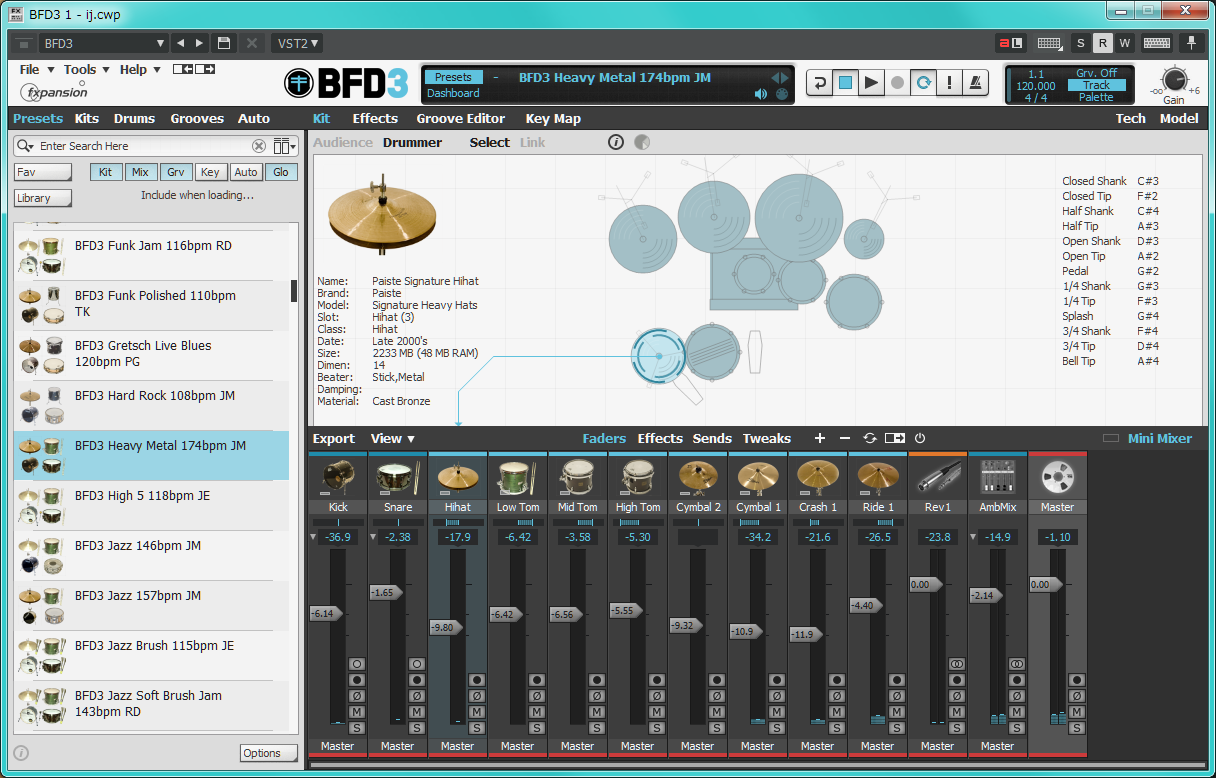Click the metronome icon in the transport

(x=975, y=83)
